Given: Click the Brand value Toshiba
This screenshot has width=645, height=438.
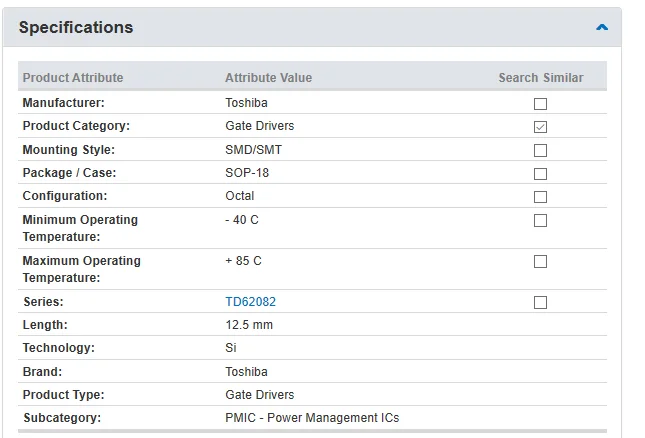Looking at the screenshot, I should tap(246, 371).
